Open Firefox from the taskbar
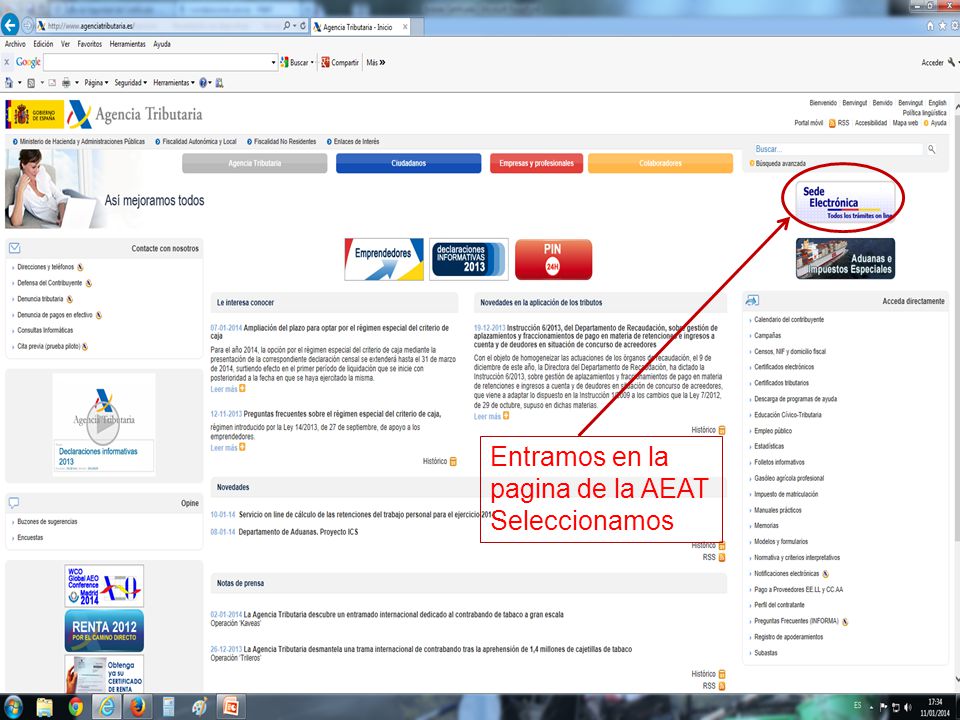Screen dimensions: 960x720 [x=138, y=707]
